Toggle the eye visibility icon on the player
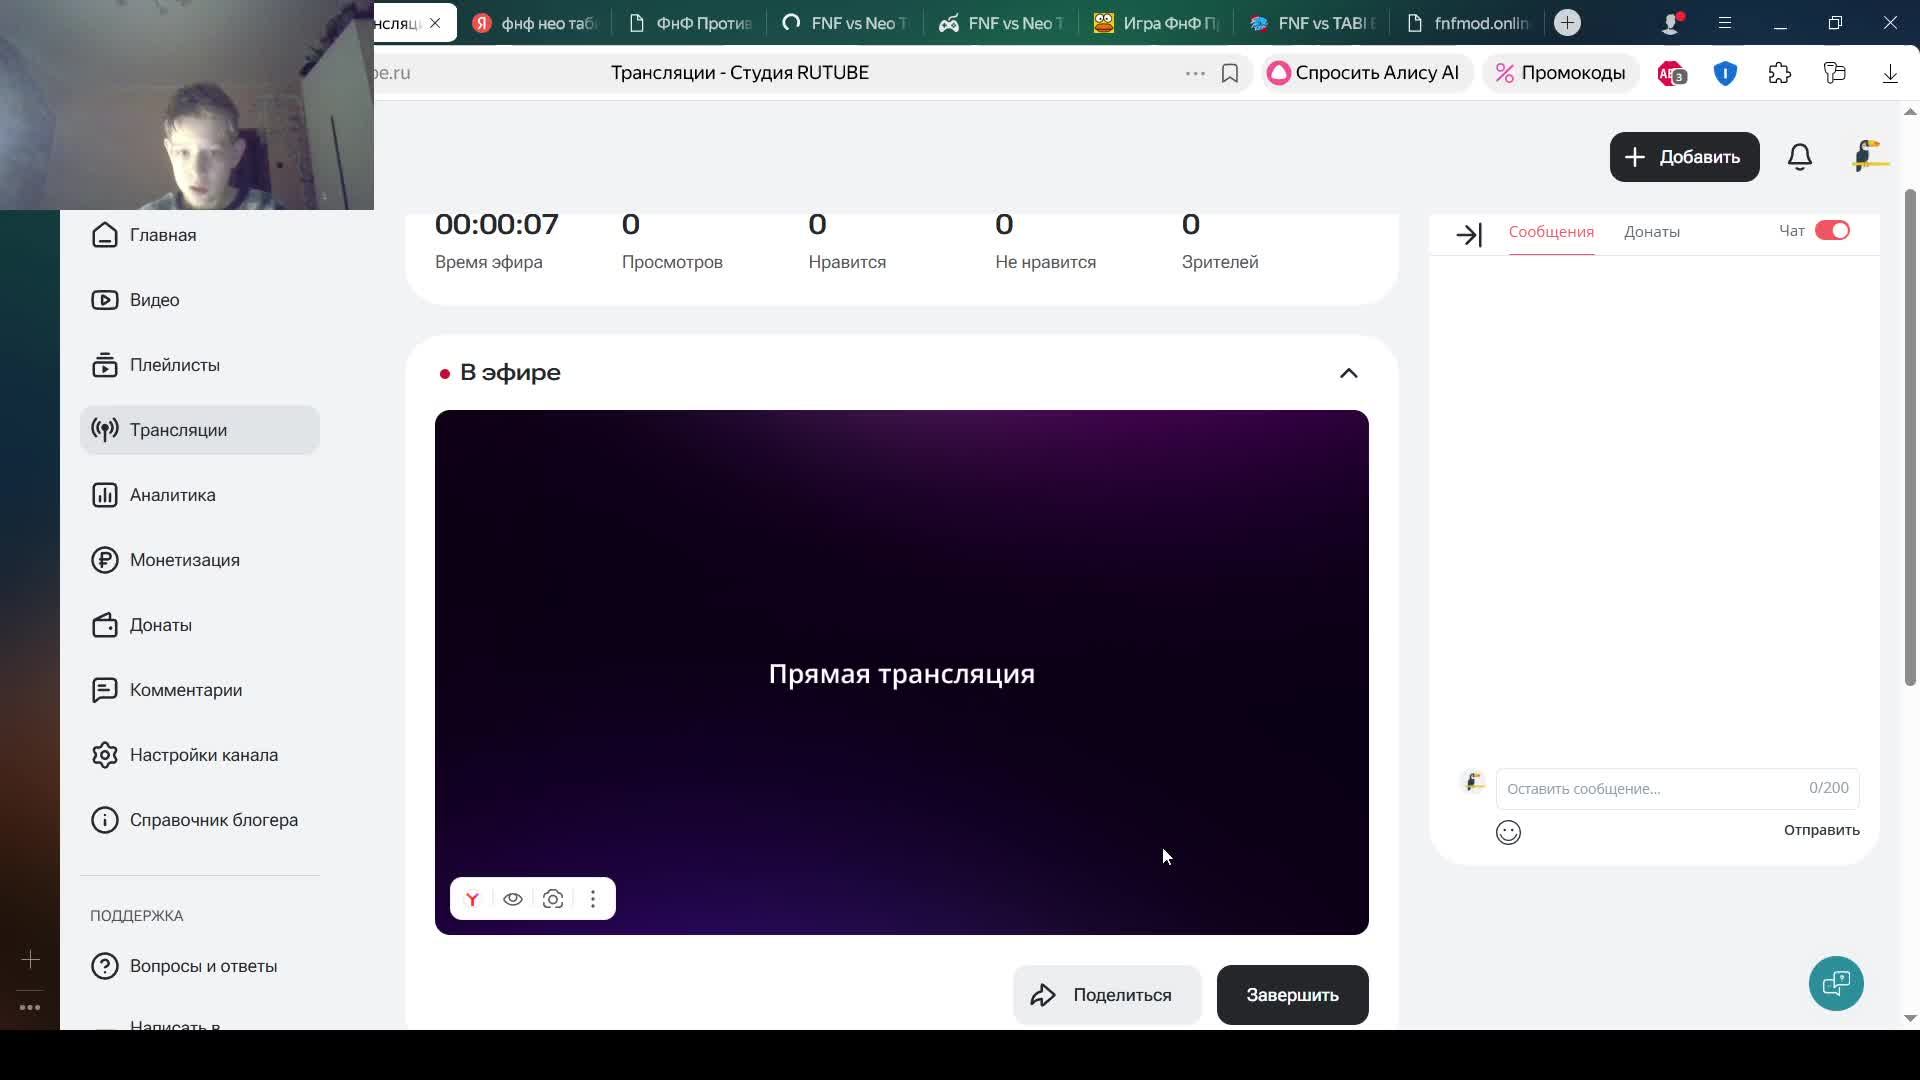This screenshot has width=1920, height=1080. tap(513, 899)
